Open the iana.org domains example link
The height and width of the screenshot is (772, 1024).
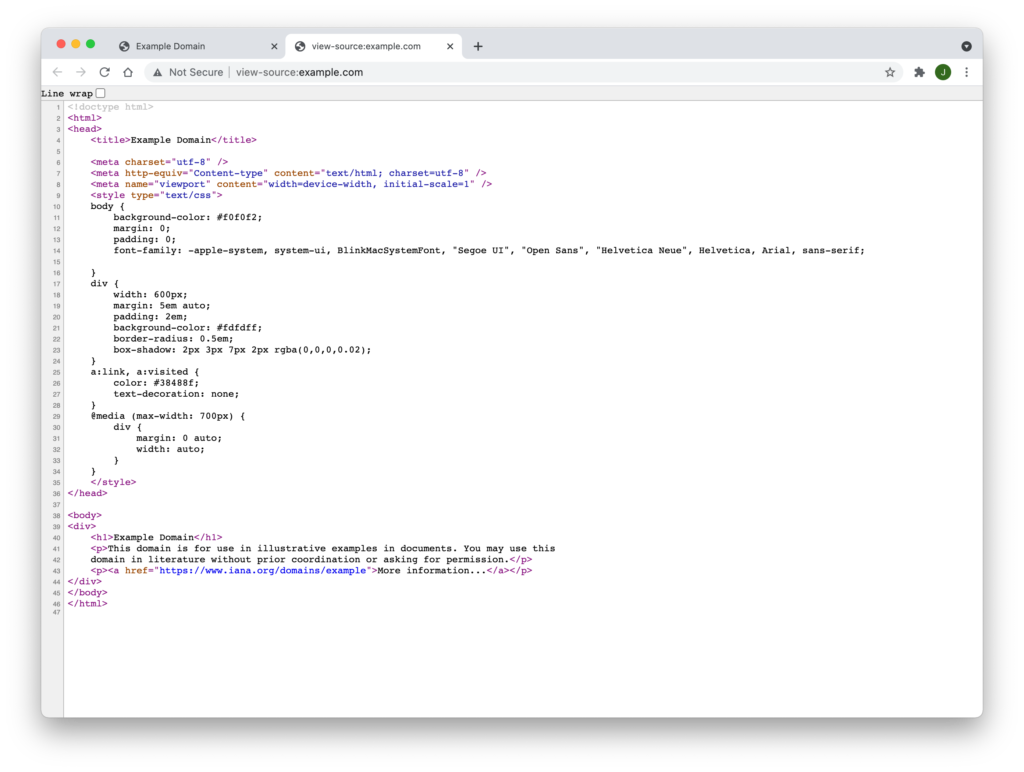click(x=263, y=570)
